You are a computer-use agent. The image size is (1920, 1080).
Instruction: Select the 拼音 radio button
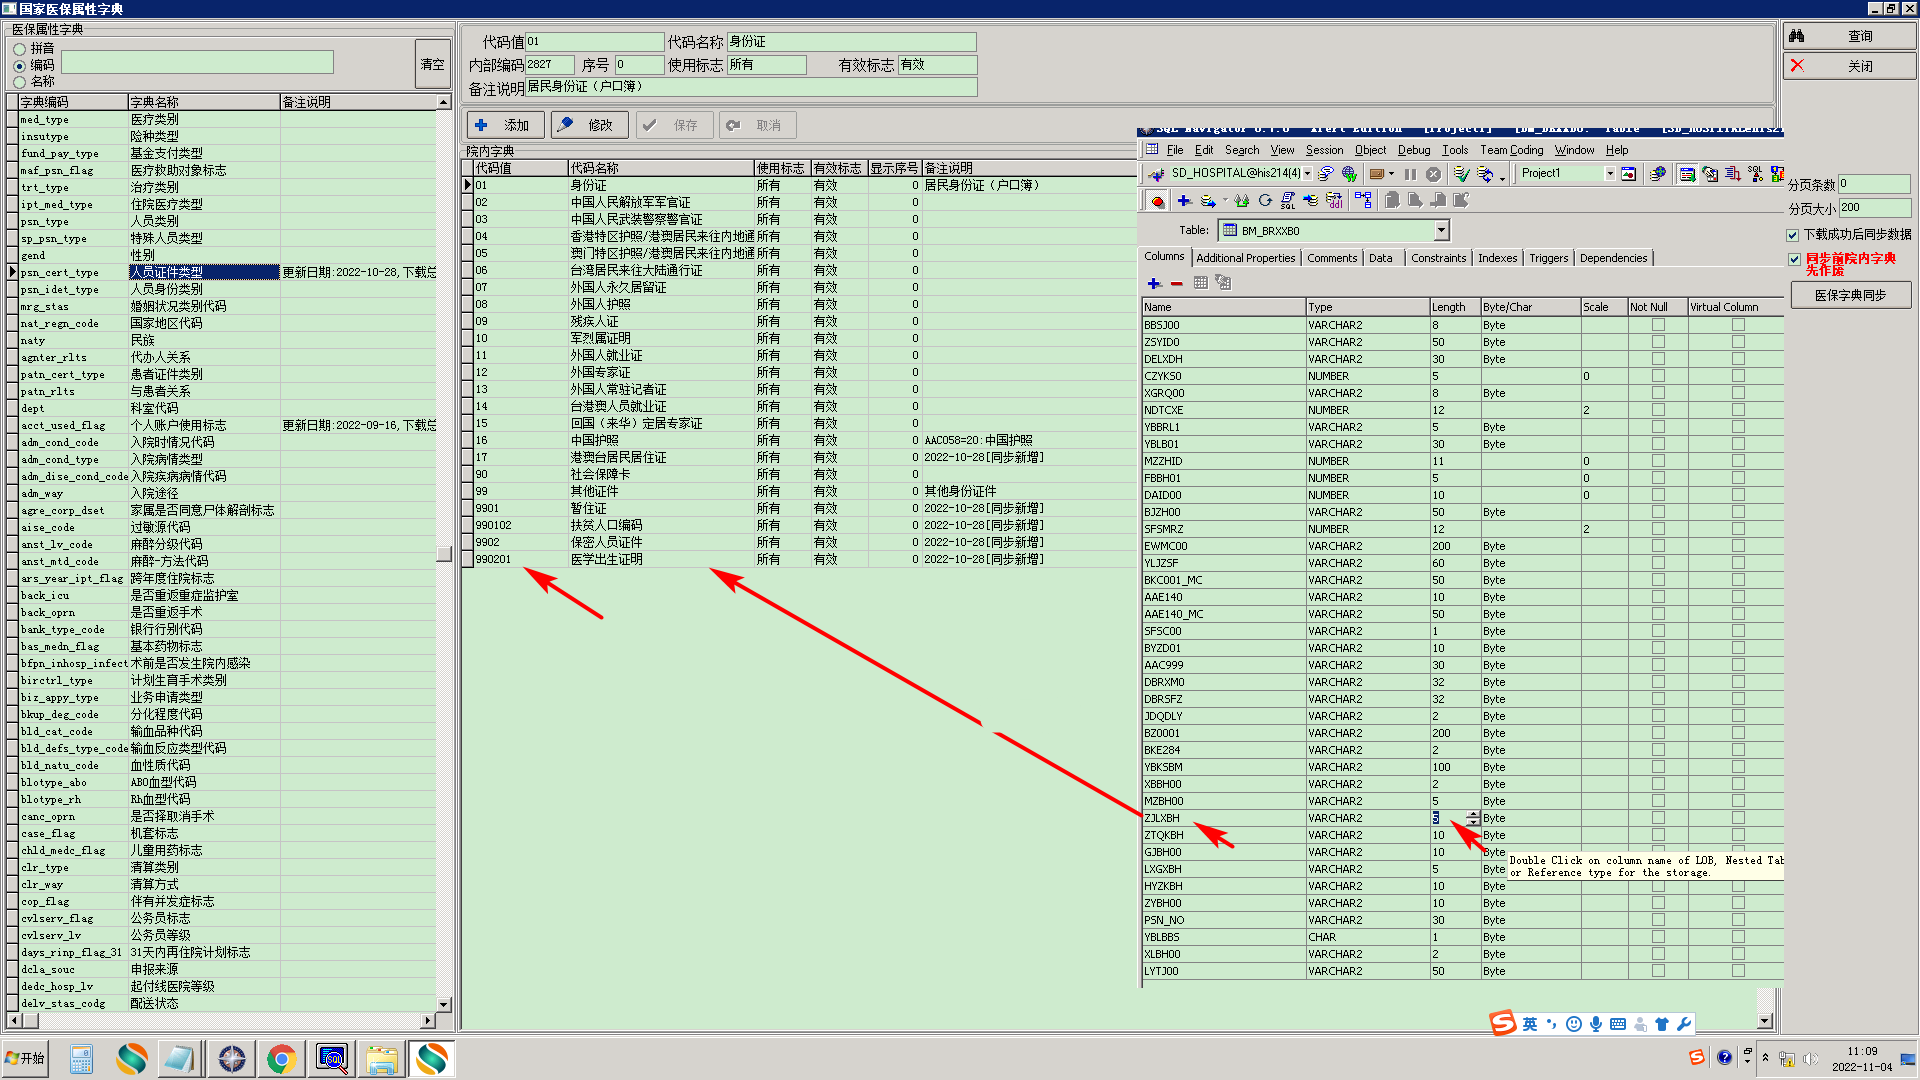point(20,49)
